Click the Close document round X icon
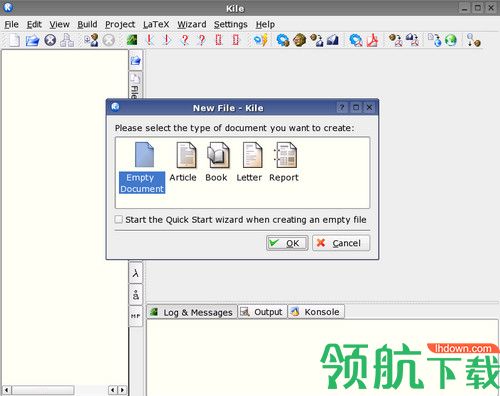 50,40
